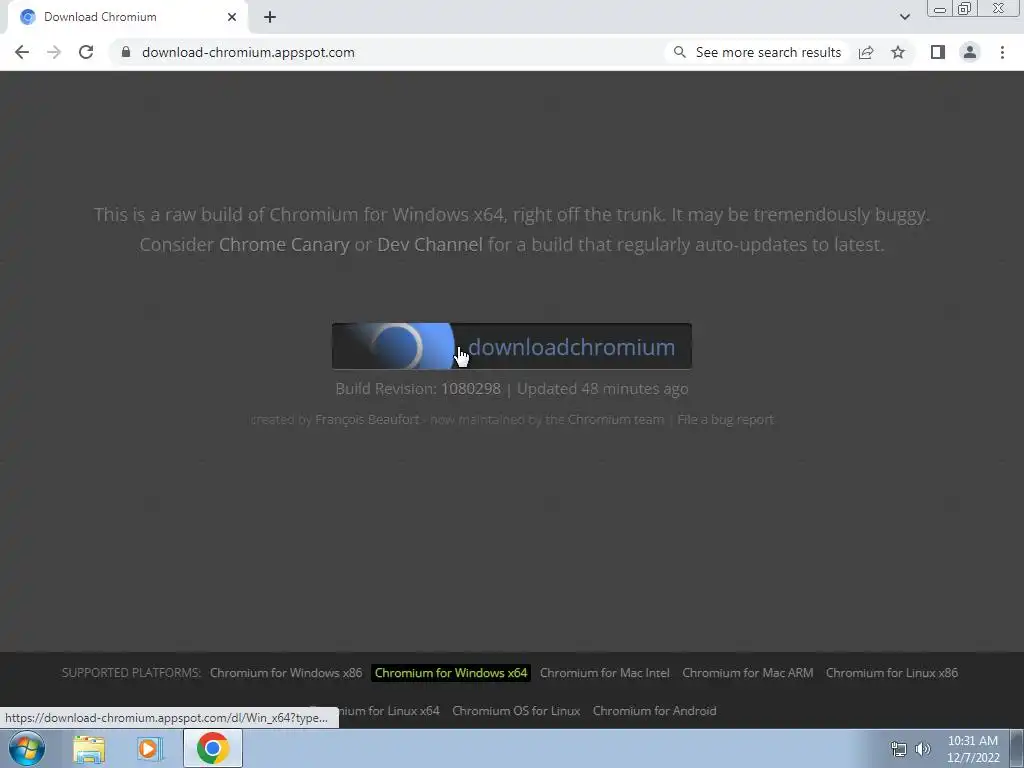
Task: Launch Windows Media Player from taskbar
Action: tap(150, 748)
